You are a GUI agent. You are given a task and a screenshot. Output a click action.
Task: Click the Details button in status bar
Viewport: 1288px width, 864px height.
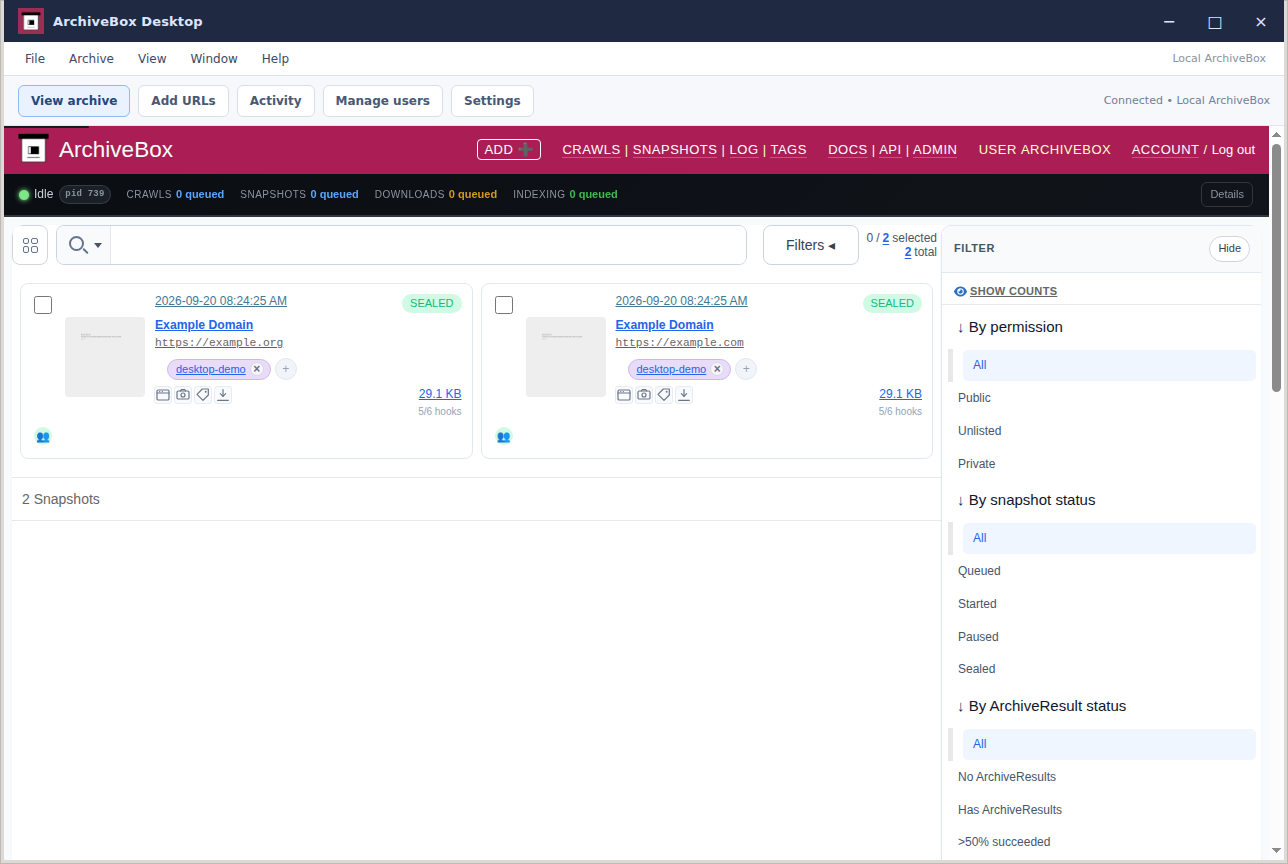click(1227, 194)
